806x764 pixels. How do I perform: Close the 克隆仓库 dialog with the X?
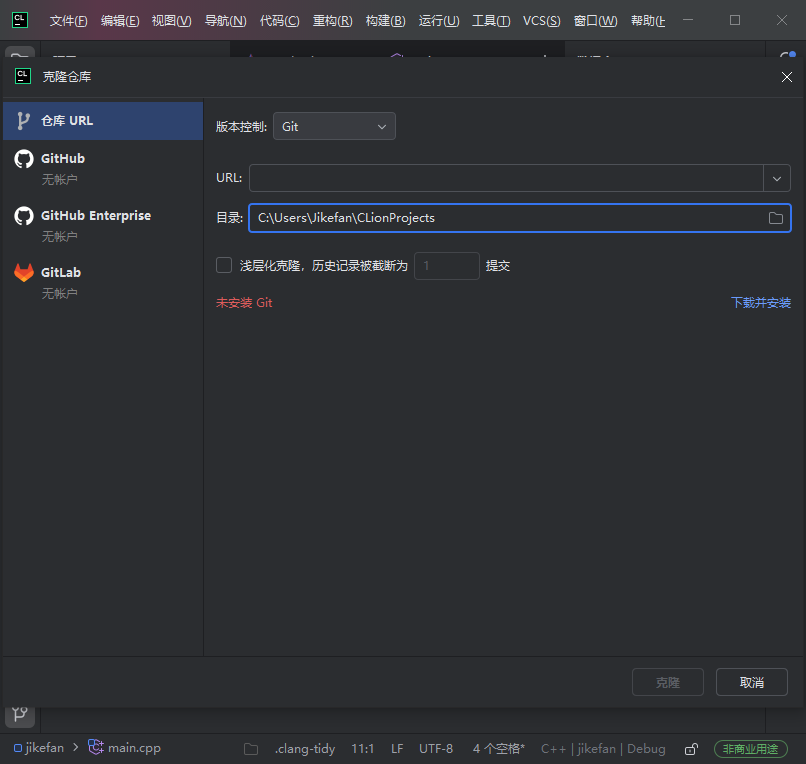coord(786,77)
